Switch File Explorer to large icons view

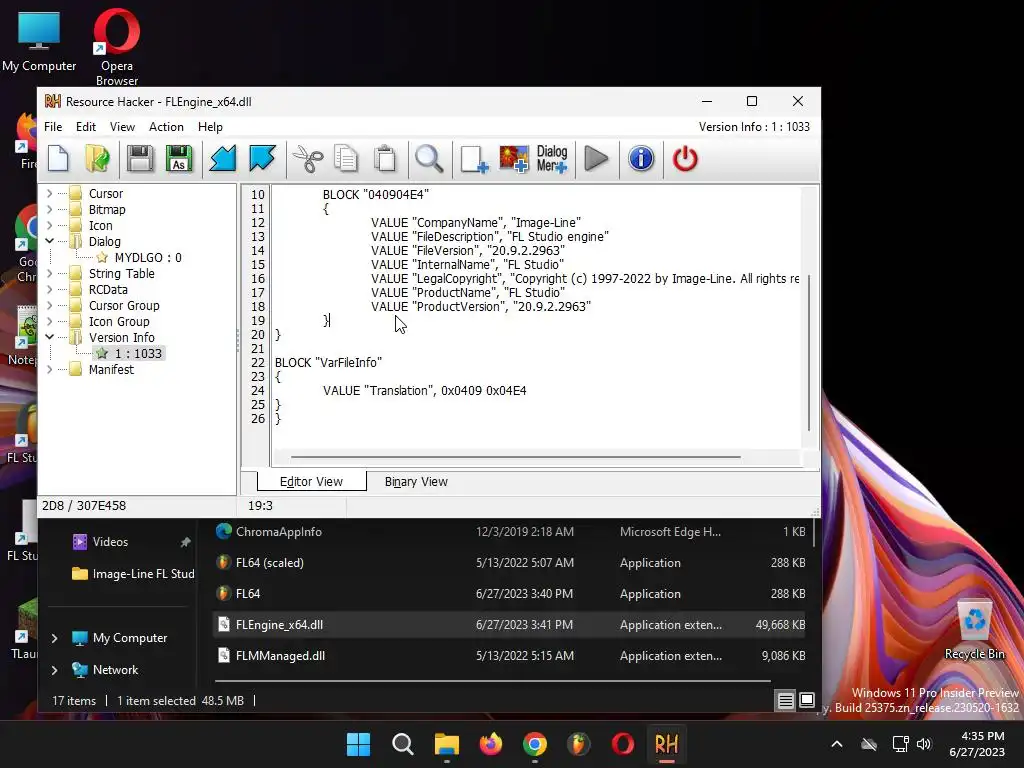(x=807, y=700)
